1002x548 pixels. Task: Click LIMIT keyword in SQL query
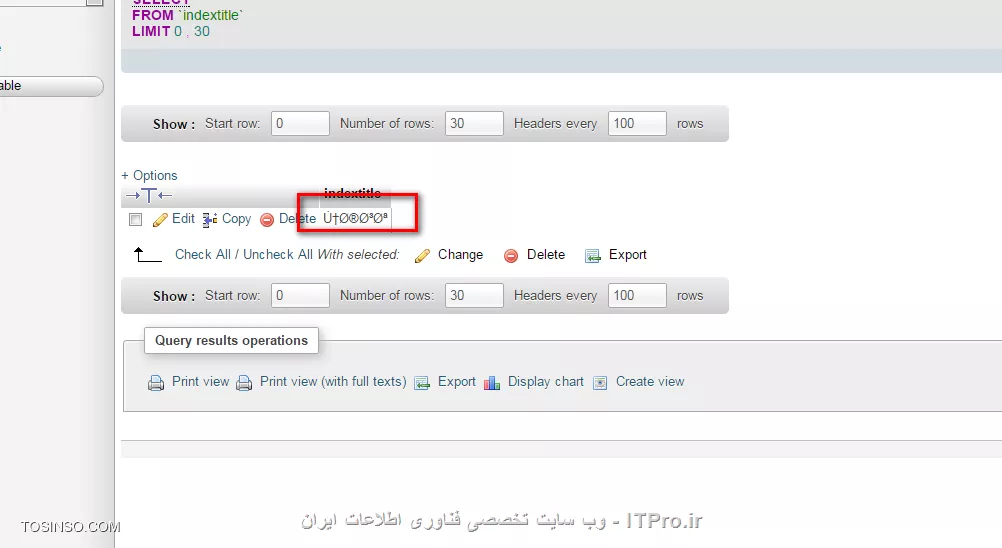(x=151, y=31)
